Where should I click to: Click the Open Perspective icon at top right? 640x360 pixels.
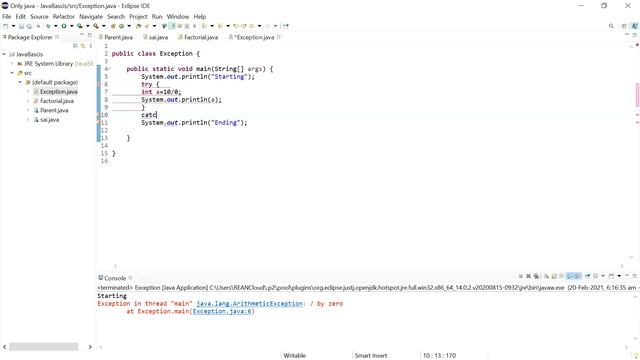pos(624,26)
